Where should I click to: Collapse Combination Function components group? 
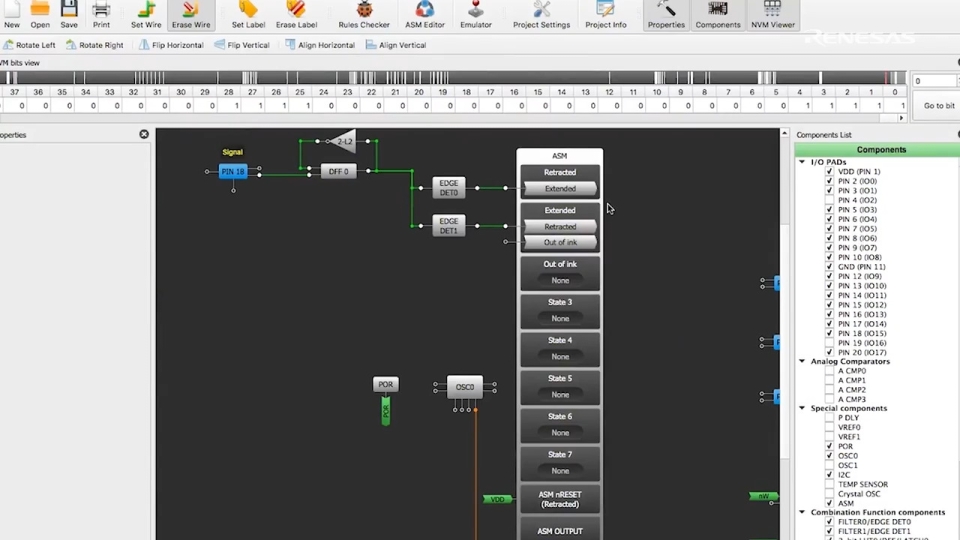click(x=802, y=512)
